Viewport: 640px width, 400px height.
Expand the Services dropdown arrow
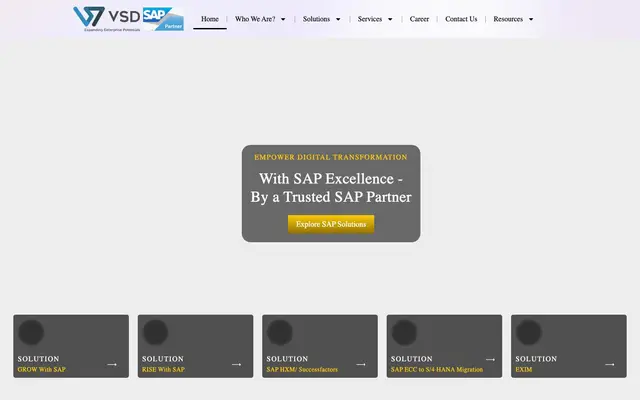pyautogui.click(x=390, y=19)
